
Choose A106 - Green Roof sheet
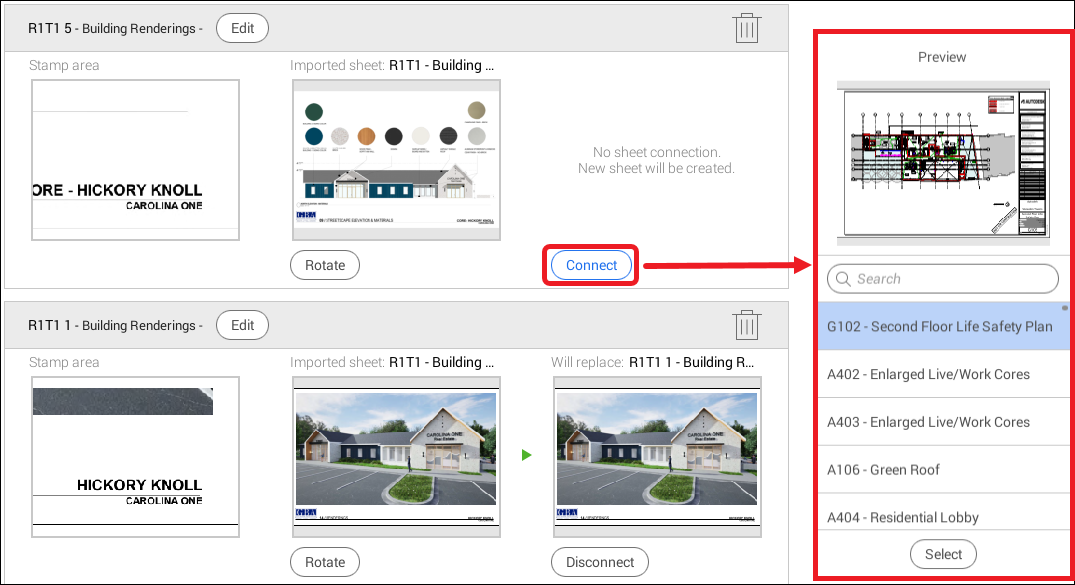883,469
